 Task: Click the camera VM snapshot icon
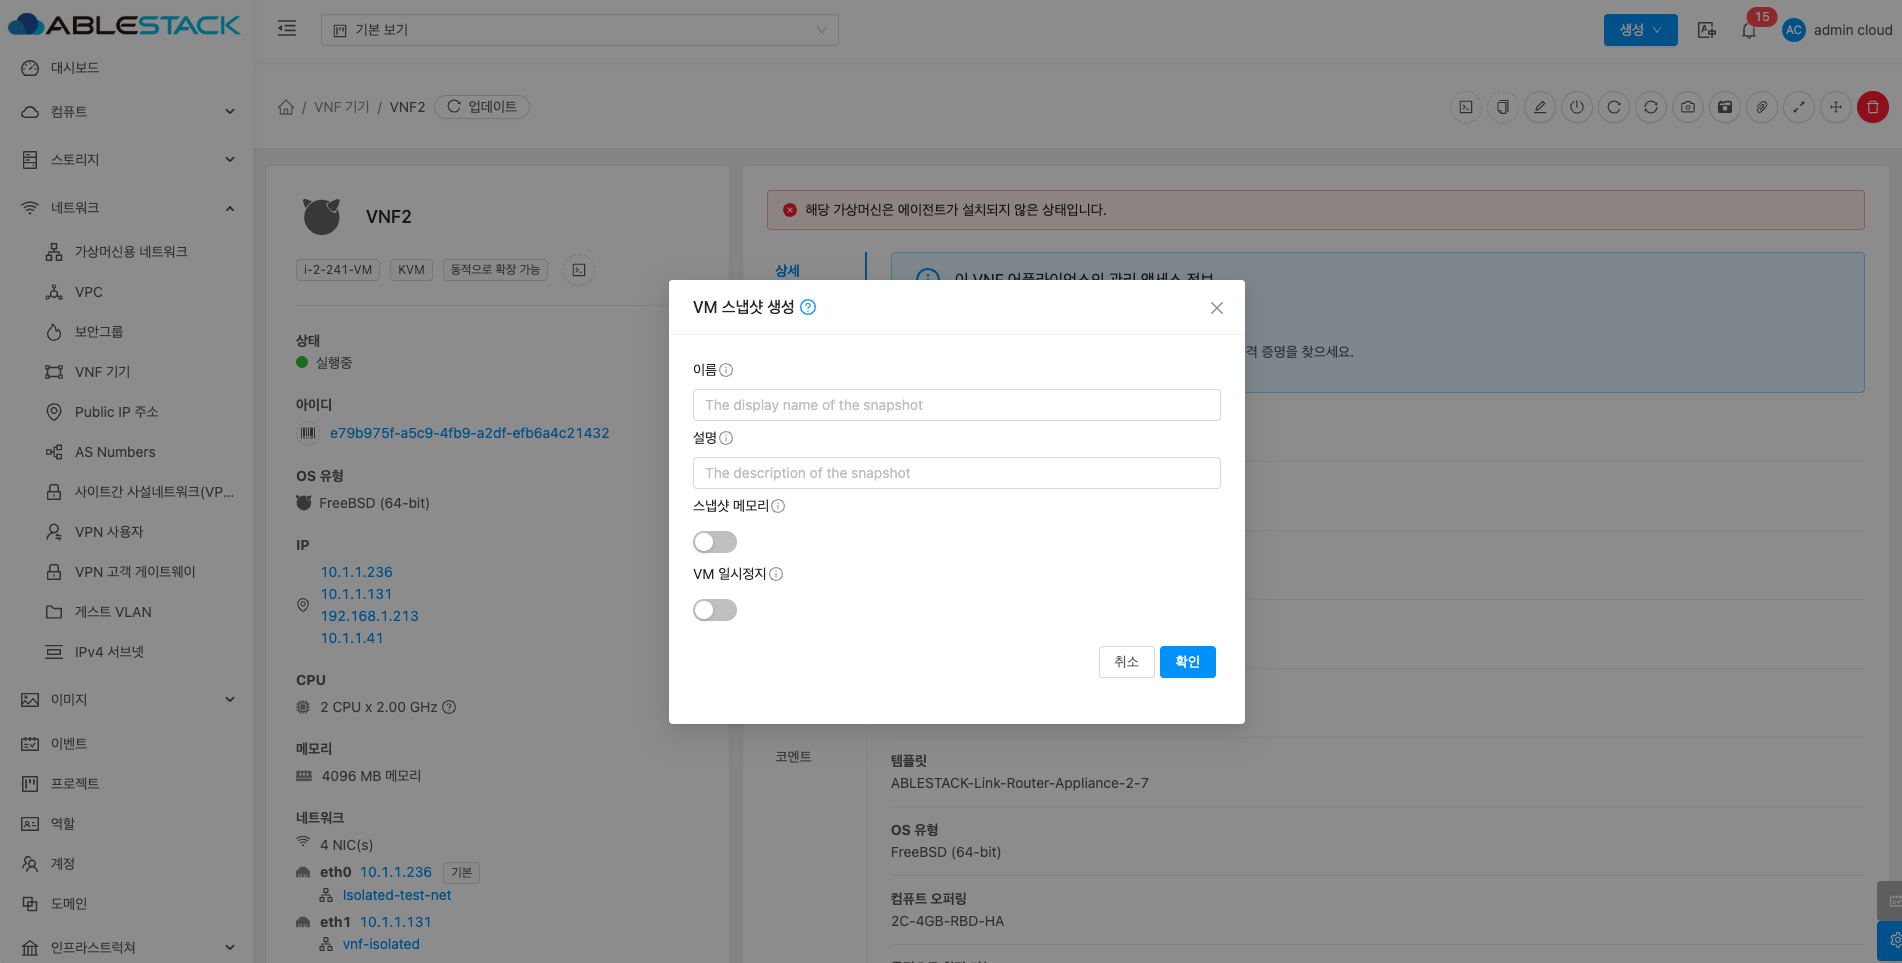point(1688,107)
